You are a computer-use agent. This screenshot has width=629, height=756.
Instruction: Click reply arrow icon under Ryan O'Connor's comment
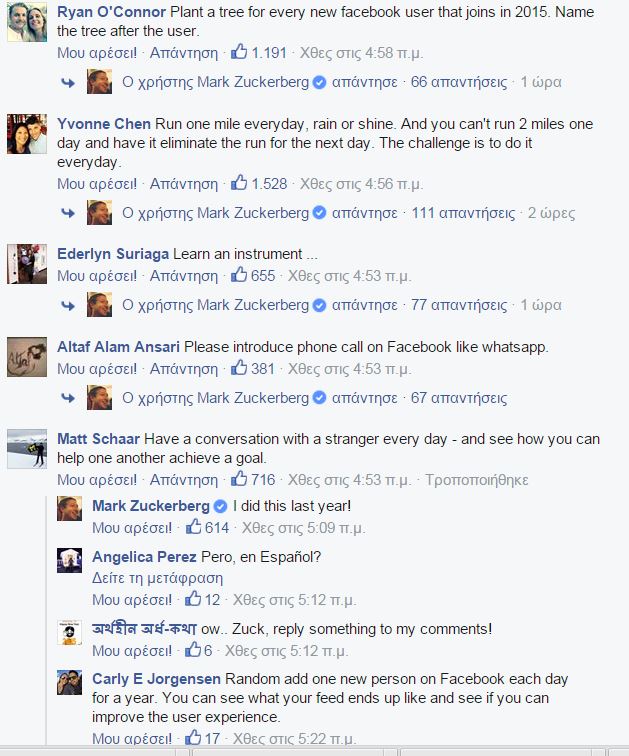point(68,82)
